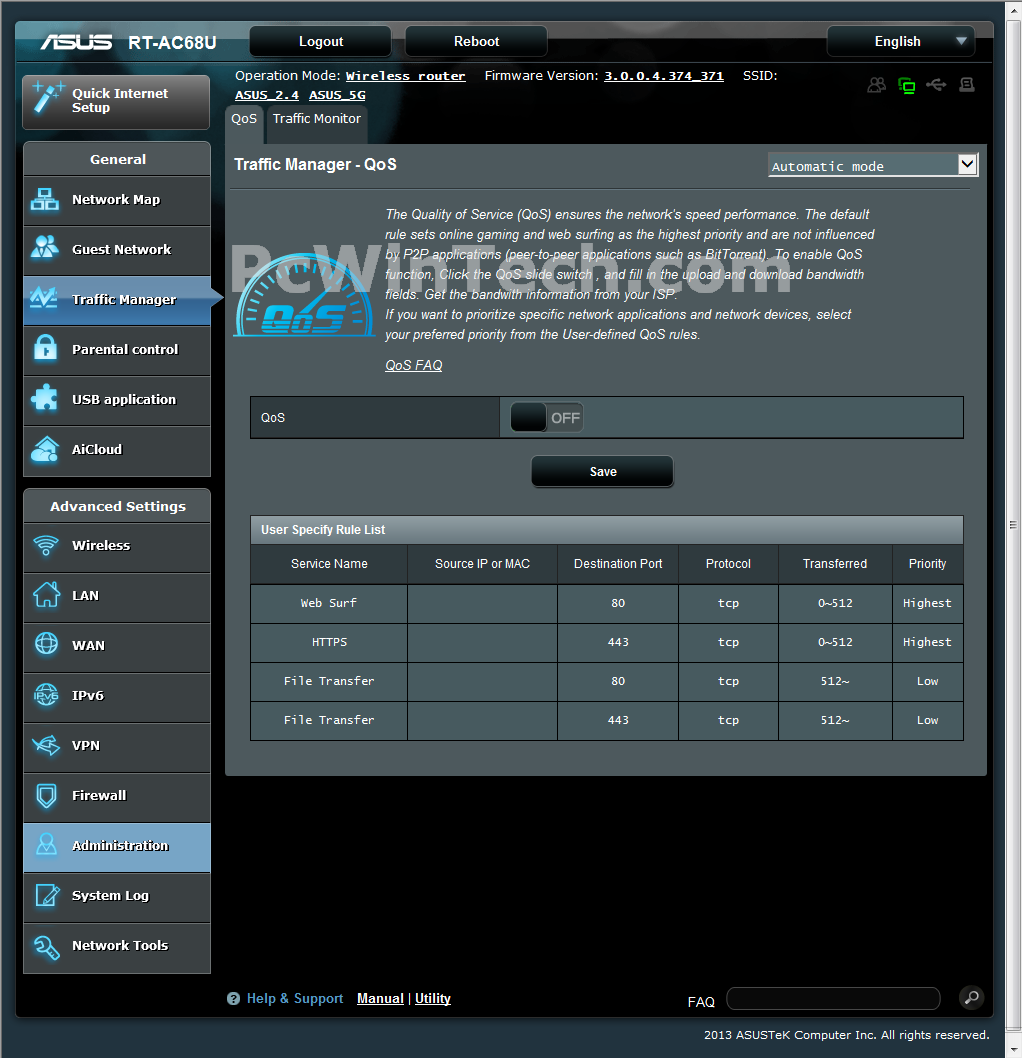Click the Guest Network people icon
This screenshot has height=1058, width=1022.
[45, 248]
